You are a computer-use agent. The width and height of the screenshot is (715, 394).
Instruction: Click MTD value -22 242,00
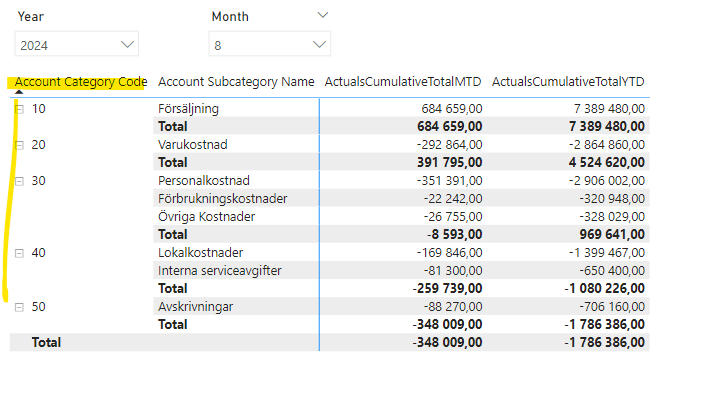[453, 198]
